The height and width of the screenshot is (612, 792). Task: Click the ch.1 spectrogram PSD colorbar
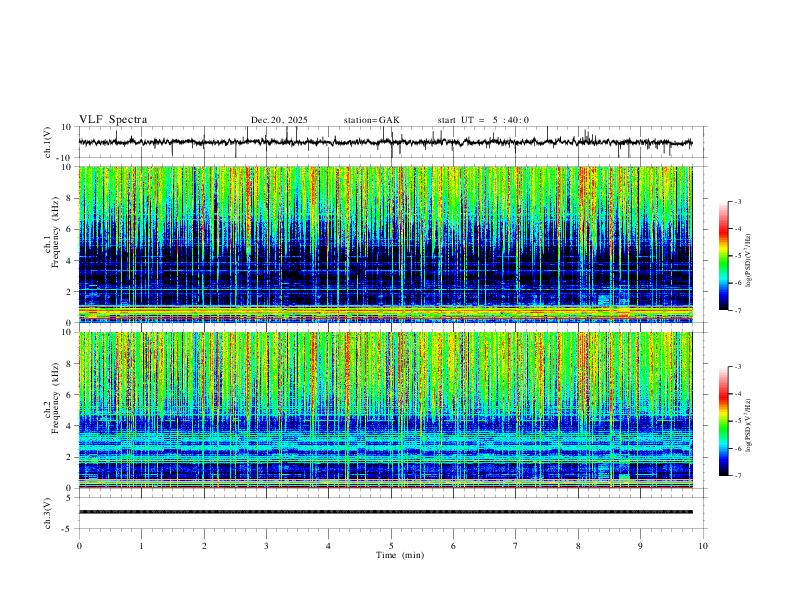(724, 256)
